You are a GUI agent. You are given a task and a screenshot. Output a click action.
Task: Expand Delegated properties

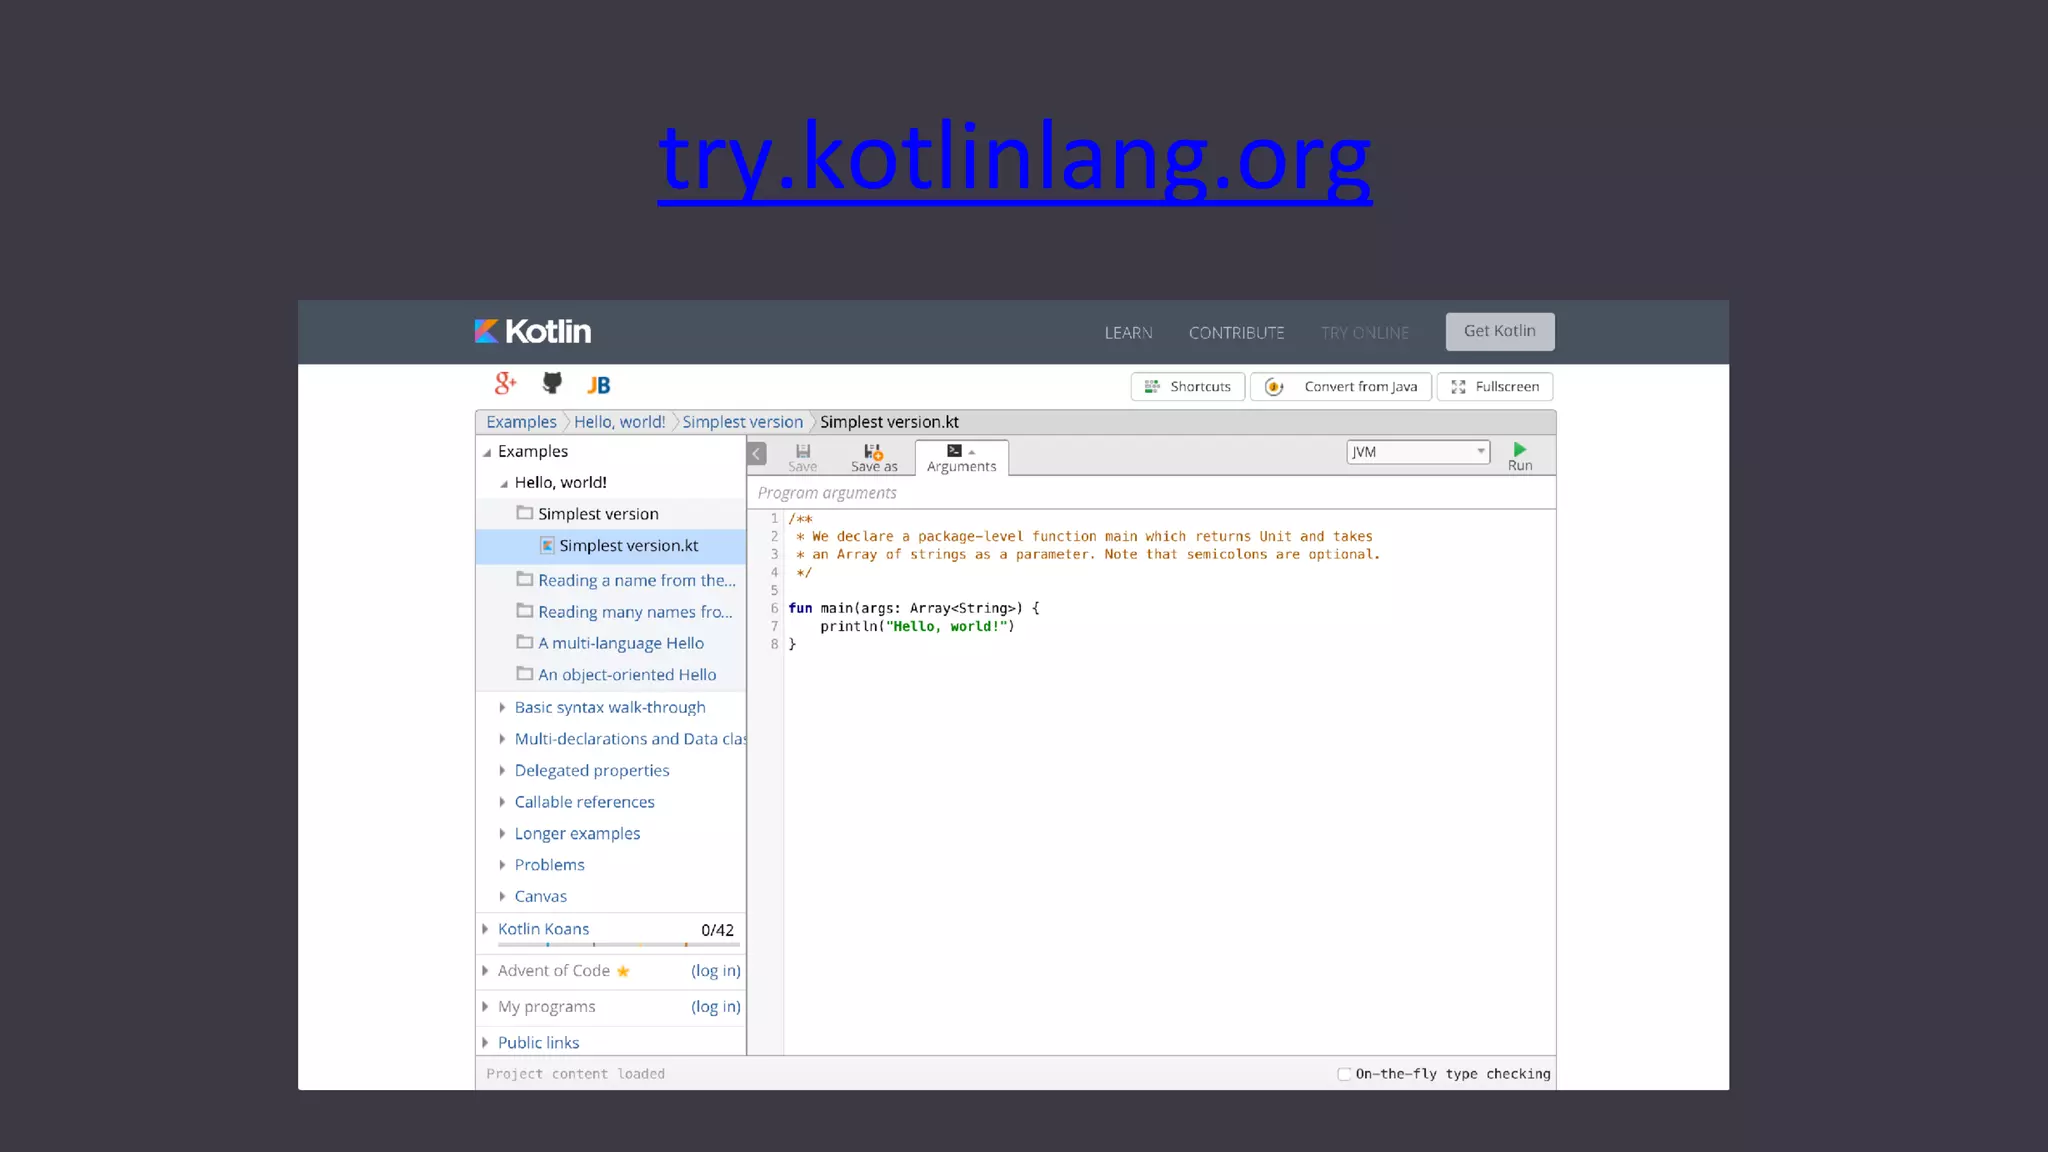[502, 770]
